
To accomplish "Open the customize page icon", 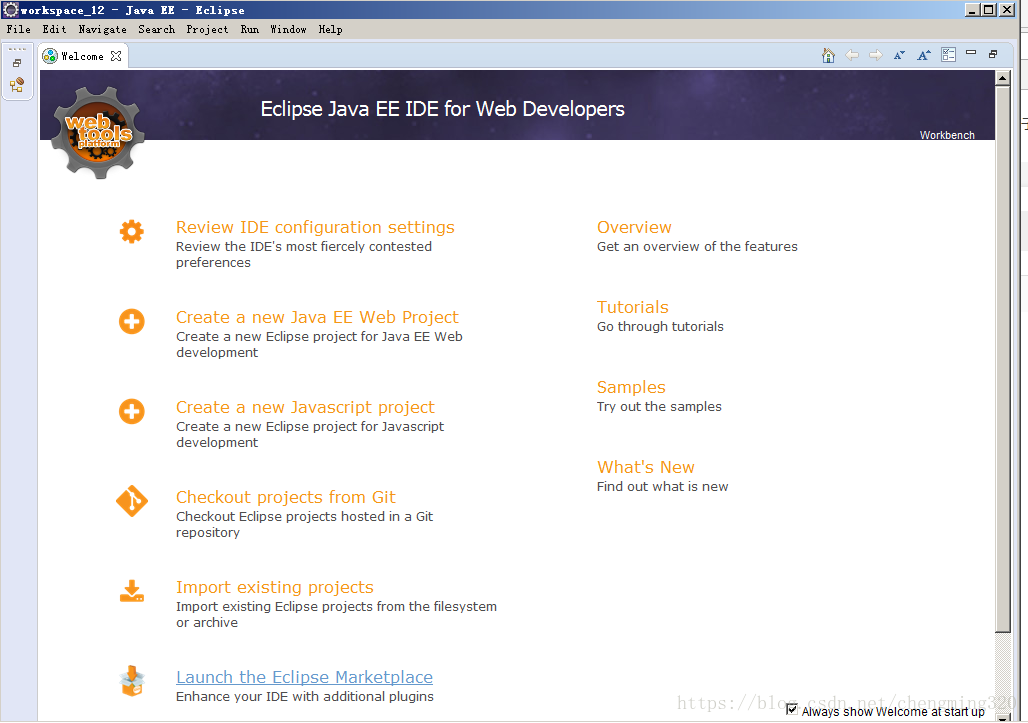I will tap(948, 55).
